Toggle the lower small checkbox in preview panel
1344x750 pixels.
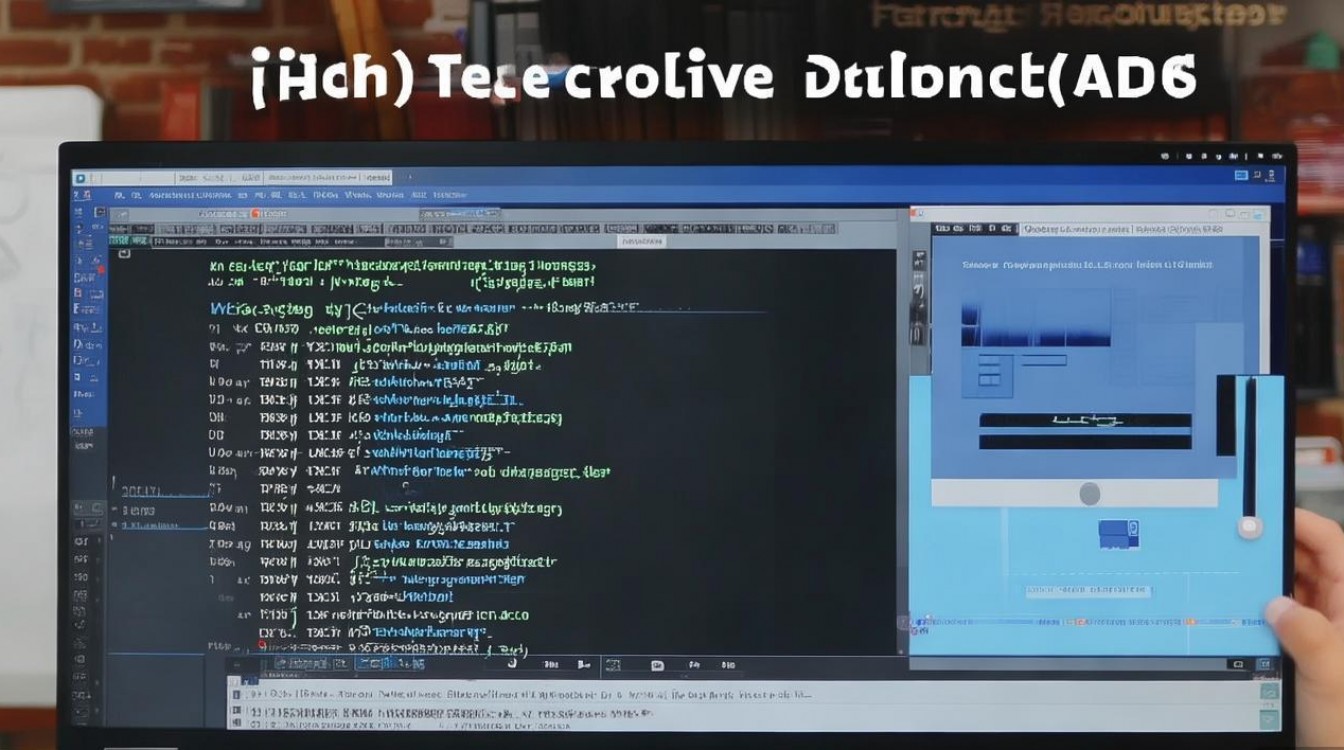988,380
